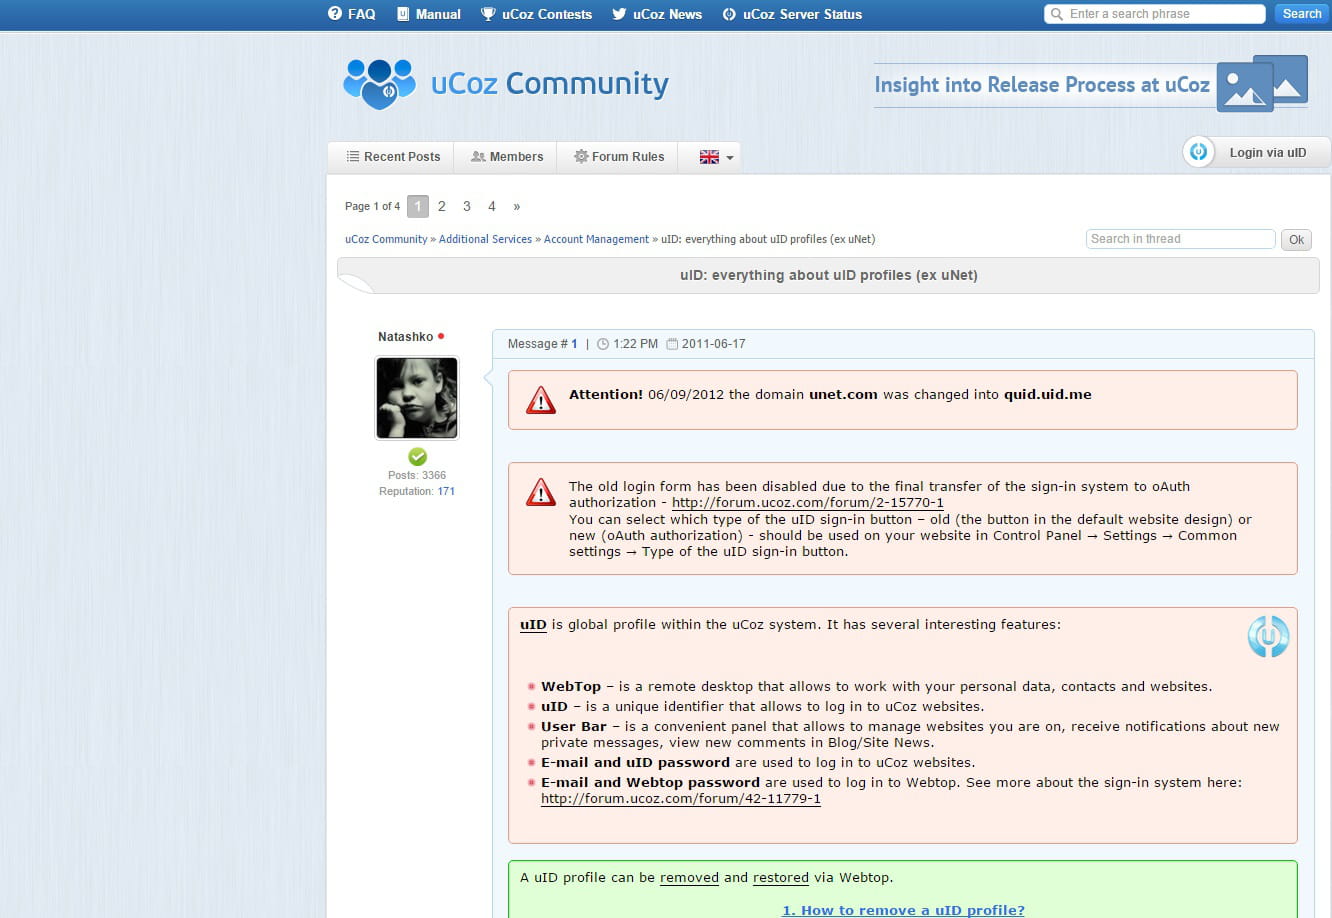This screenshot has width=1332, height=918.
Task: Jump to next page with » arrow
Action: click(517, 206)
